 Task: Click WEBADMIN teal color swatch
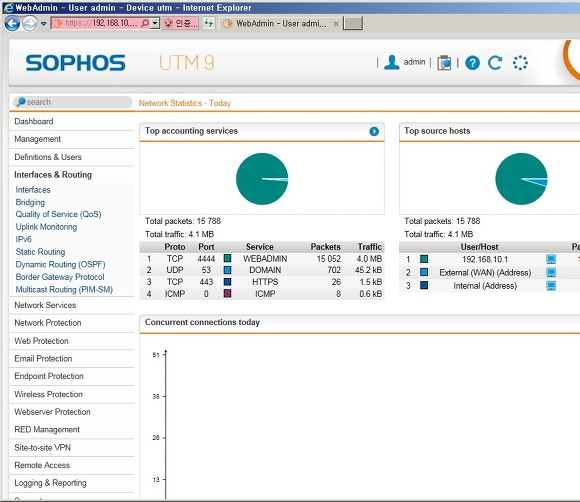[x=227, y=258]
